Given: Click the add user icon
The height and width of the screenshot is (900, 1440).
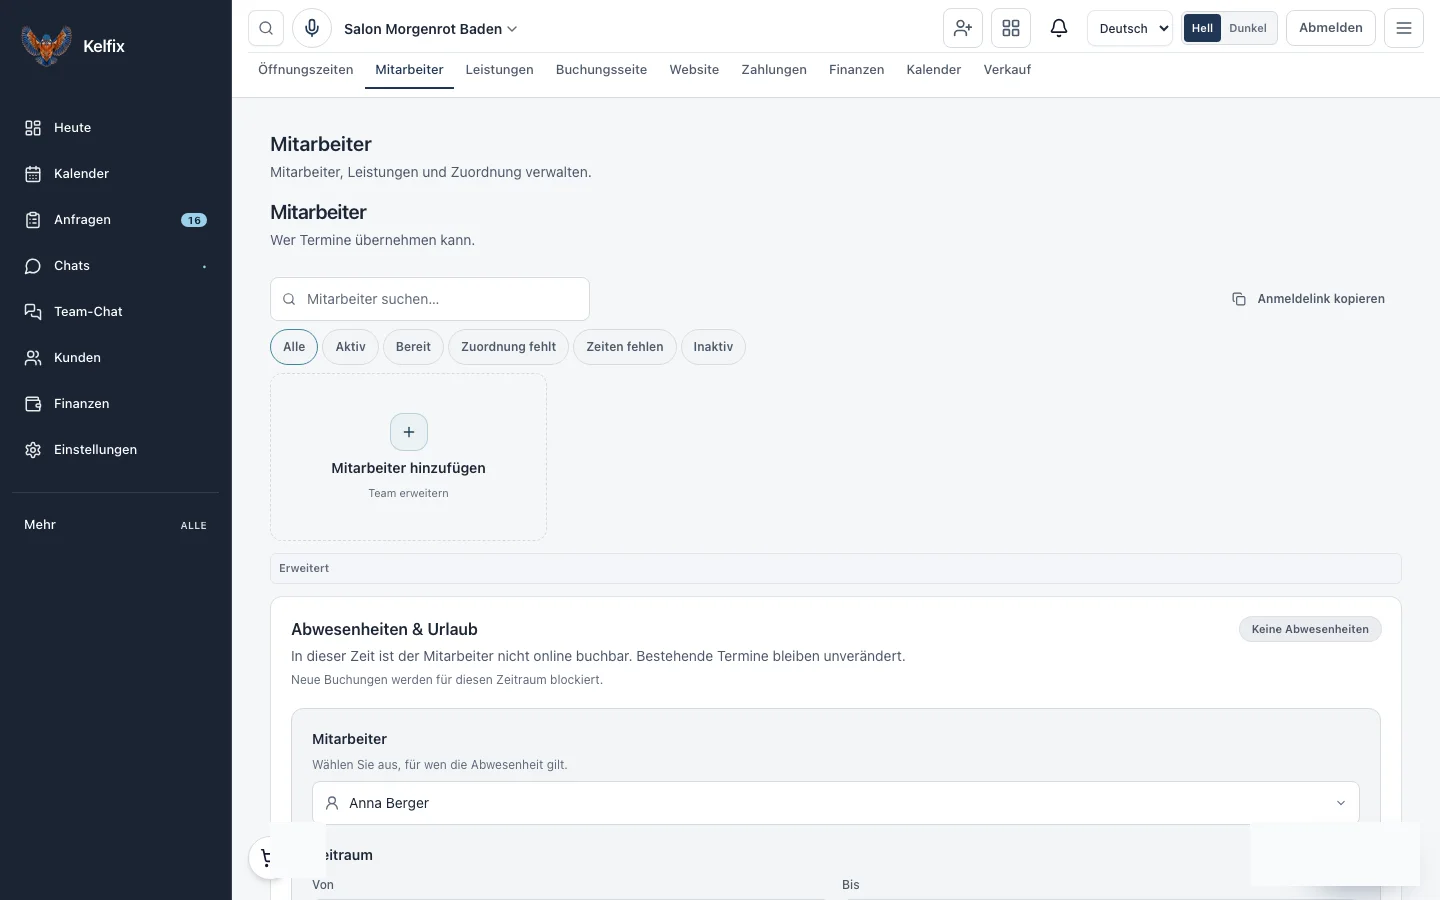Looking at the screenshot, I should 963,28.
